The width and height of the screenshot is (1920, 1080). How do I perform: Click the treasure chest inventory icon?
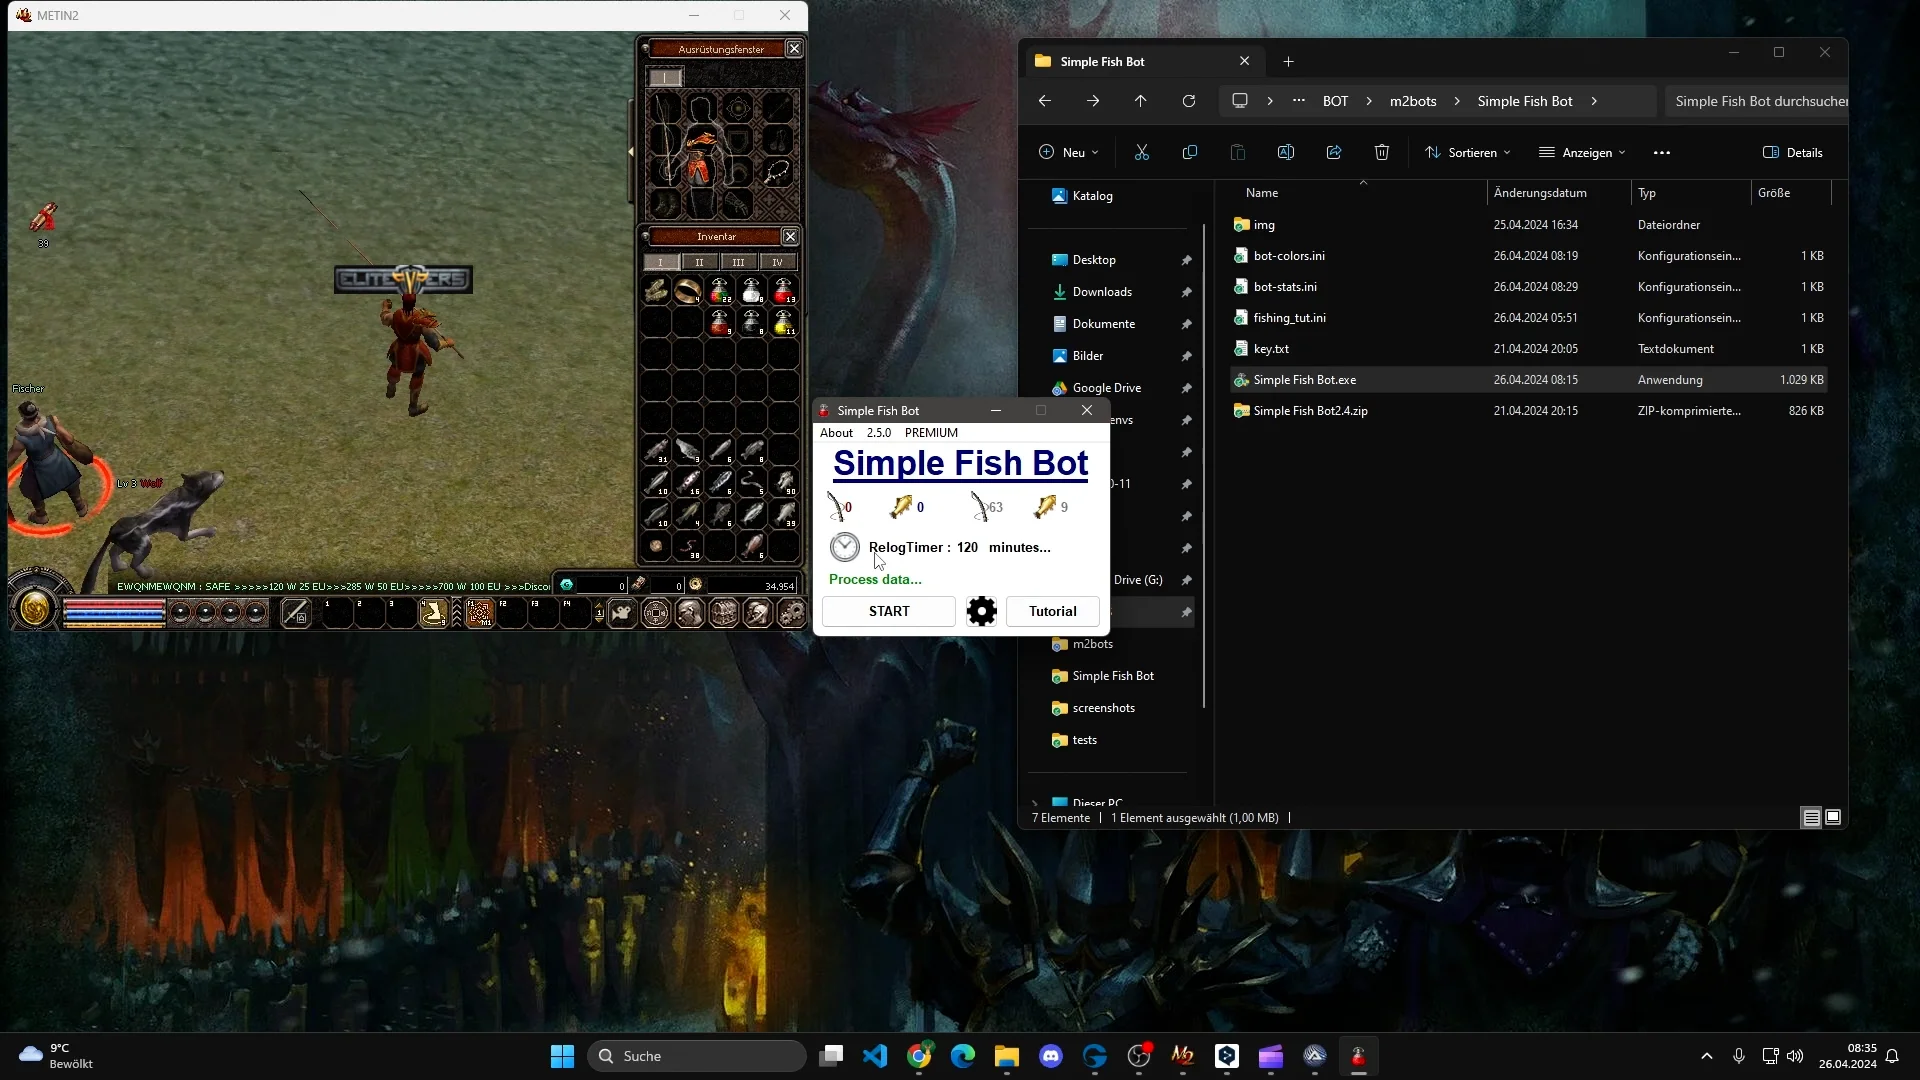pos(724,613)
